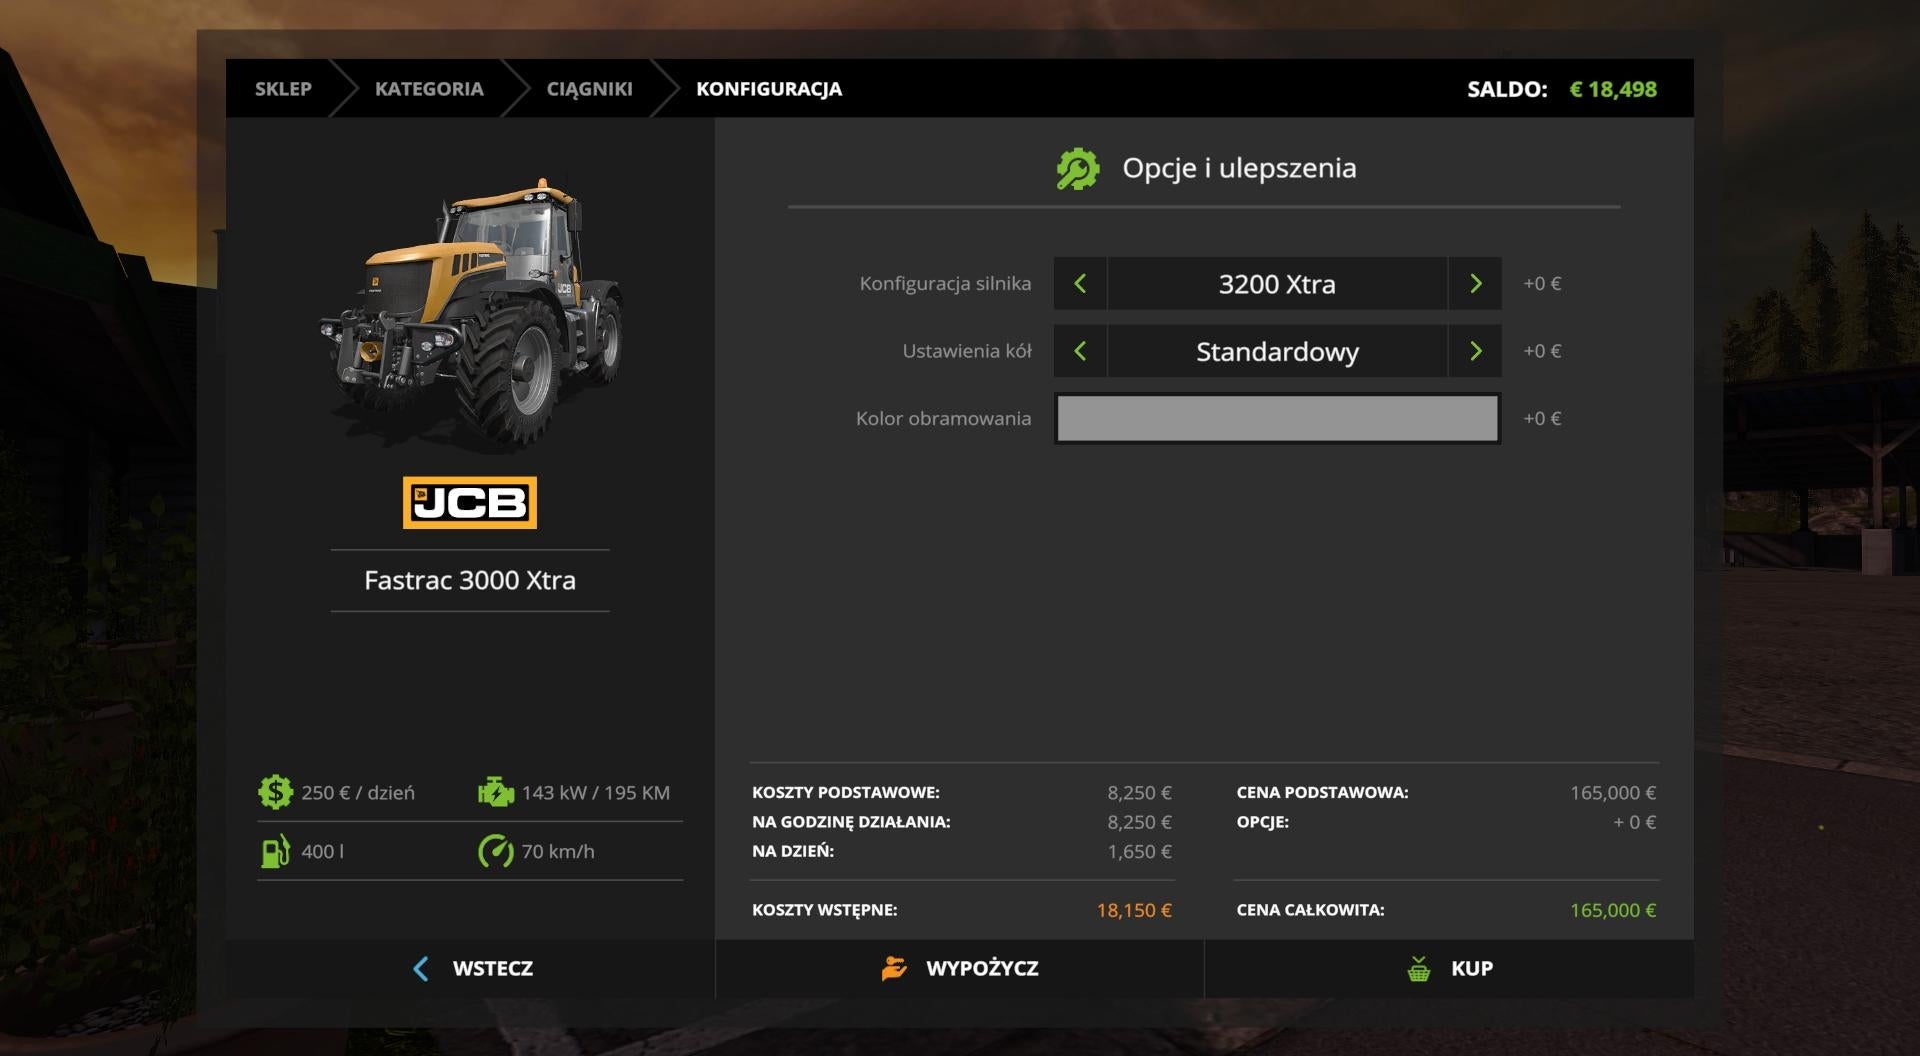Click the CENA PODSTAWOWA 165,000 € amount
Viewport: 1920px width, 1056px height.
click(1613, 793)
